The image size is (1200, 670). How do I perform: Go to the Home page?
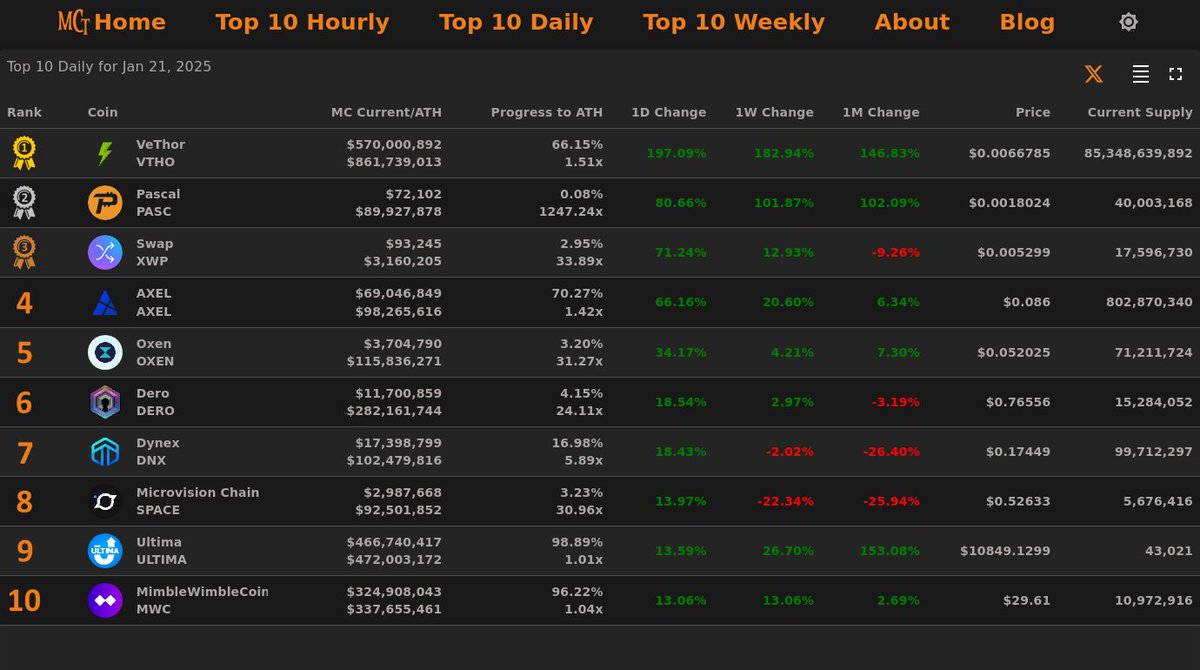[x=130, y=22]
